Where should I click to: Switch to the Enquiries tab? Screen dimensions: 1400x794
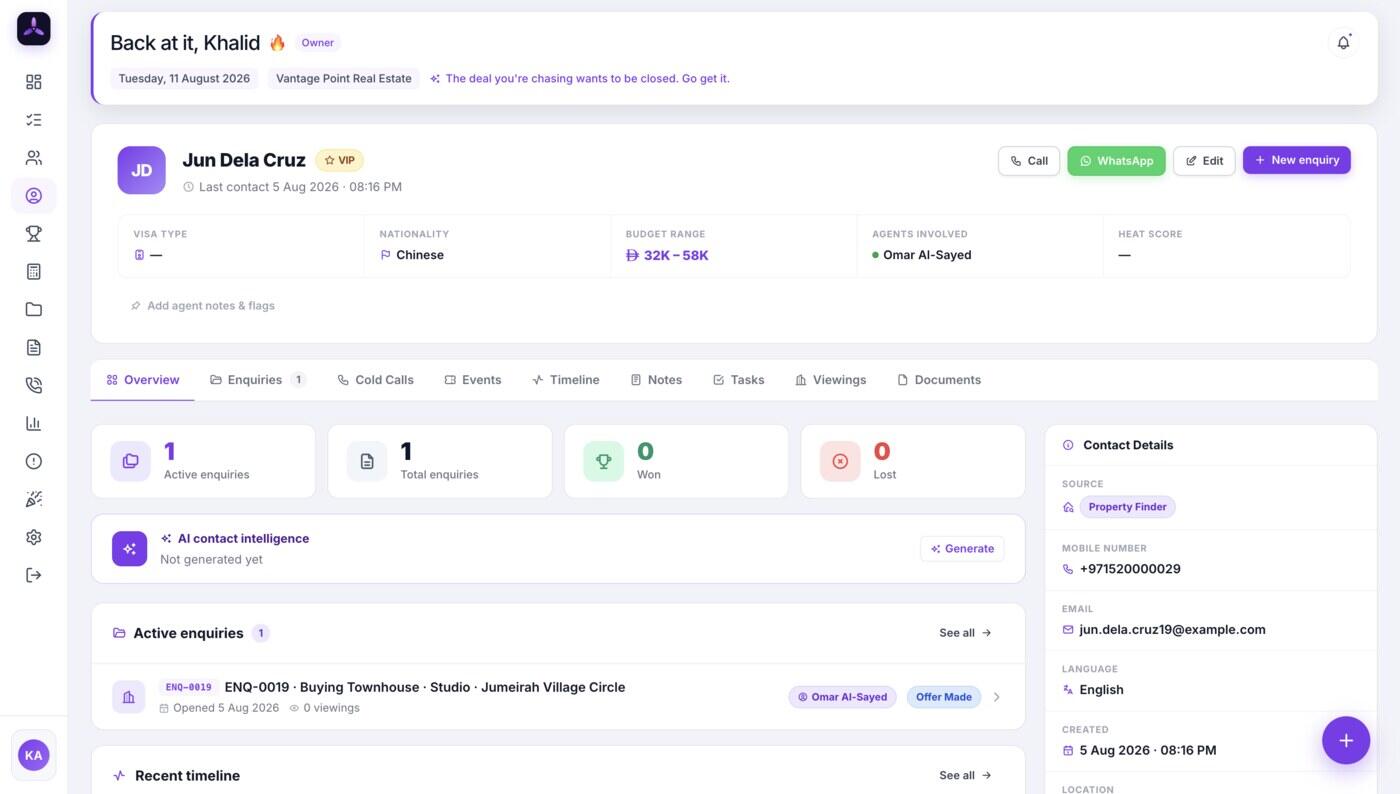[x=257, y=380]
